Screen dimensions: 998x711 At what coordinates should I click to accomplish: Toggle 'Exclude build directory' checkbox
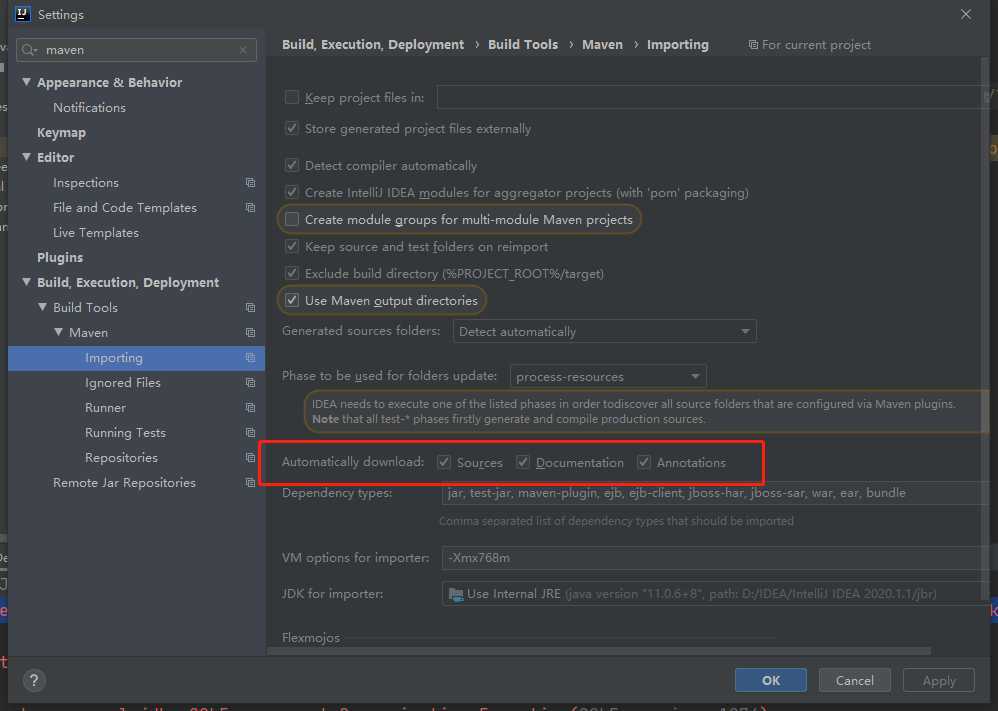click(x=292, y=274)
